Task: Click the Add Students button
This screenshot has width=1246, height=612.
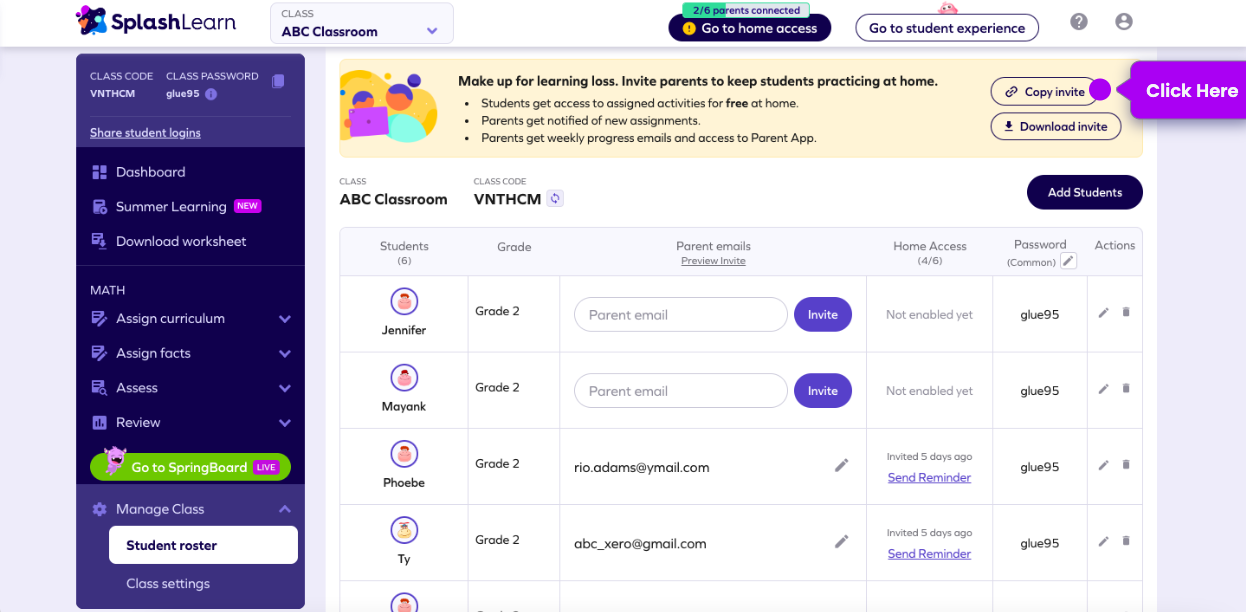Action: [x=1084, y=192]
